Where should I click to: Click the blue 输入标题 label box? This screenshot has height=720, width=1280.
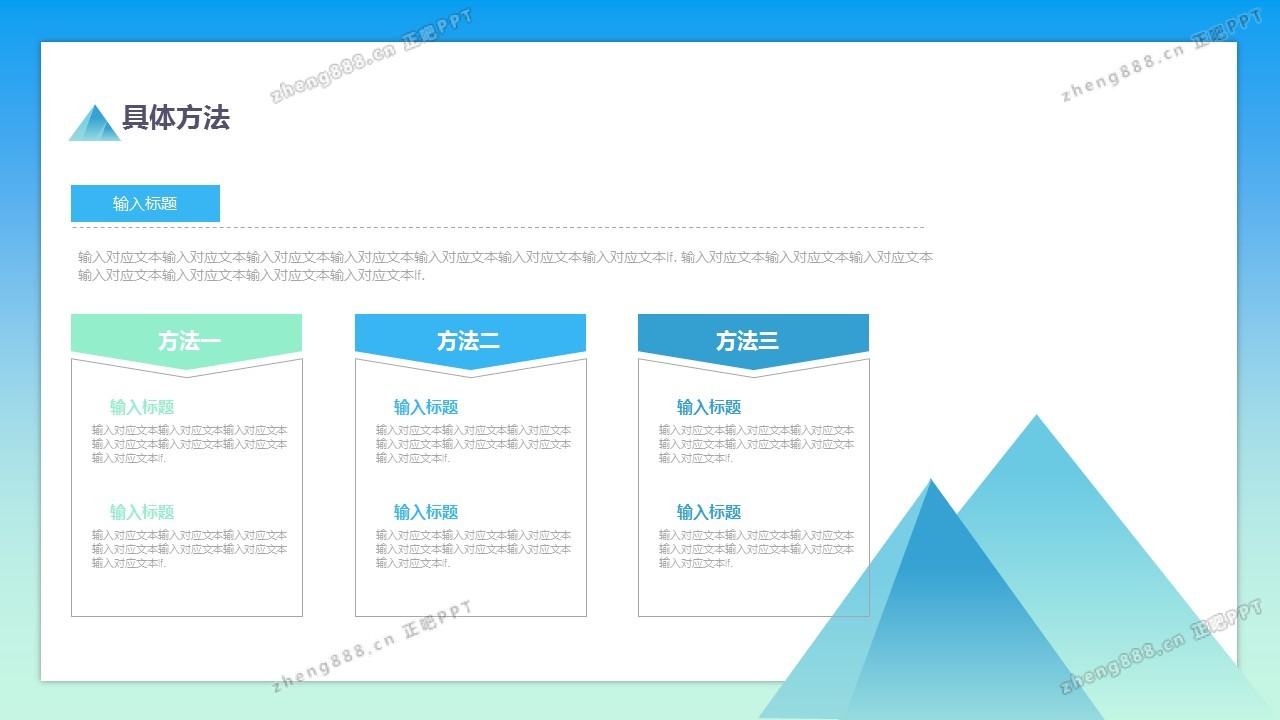click(x=145, y=203)
